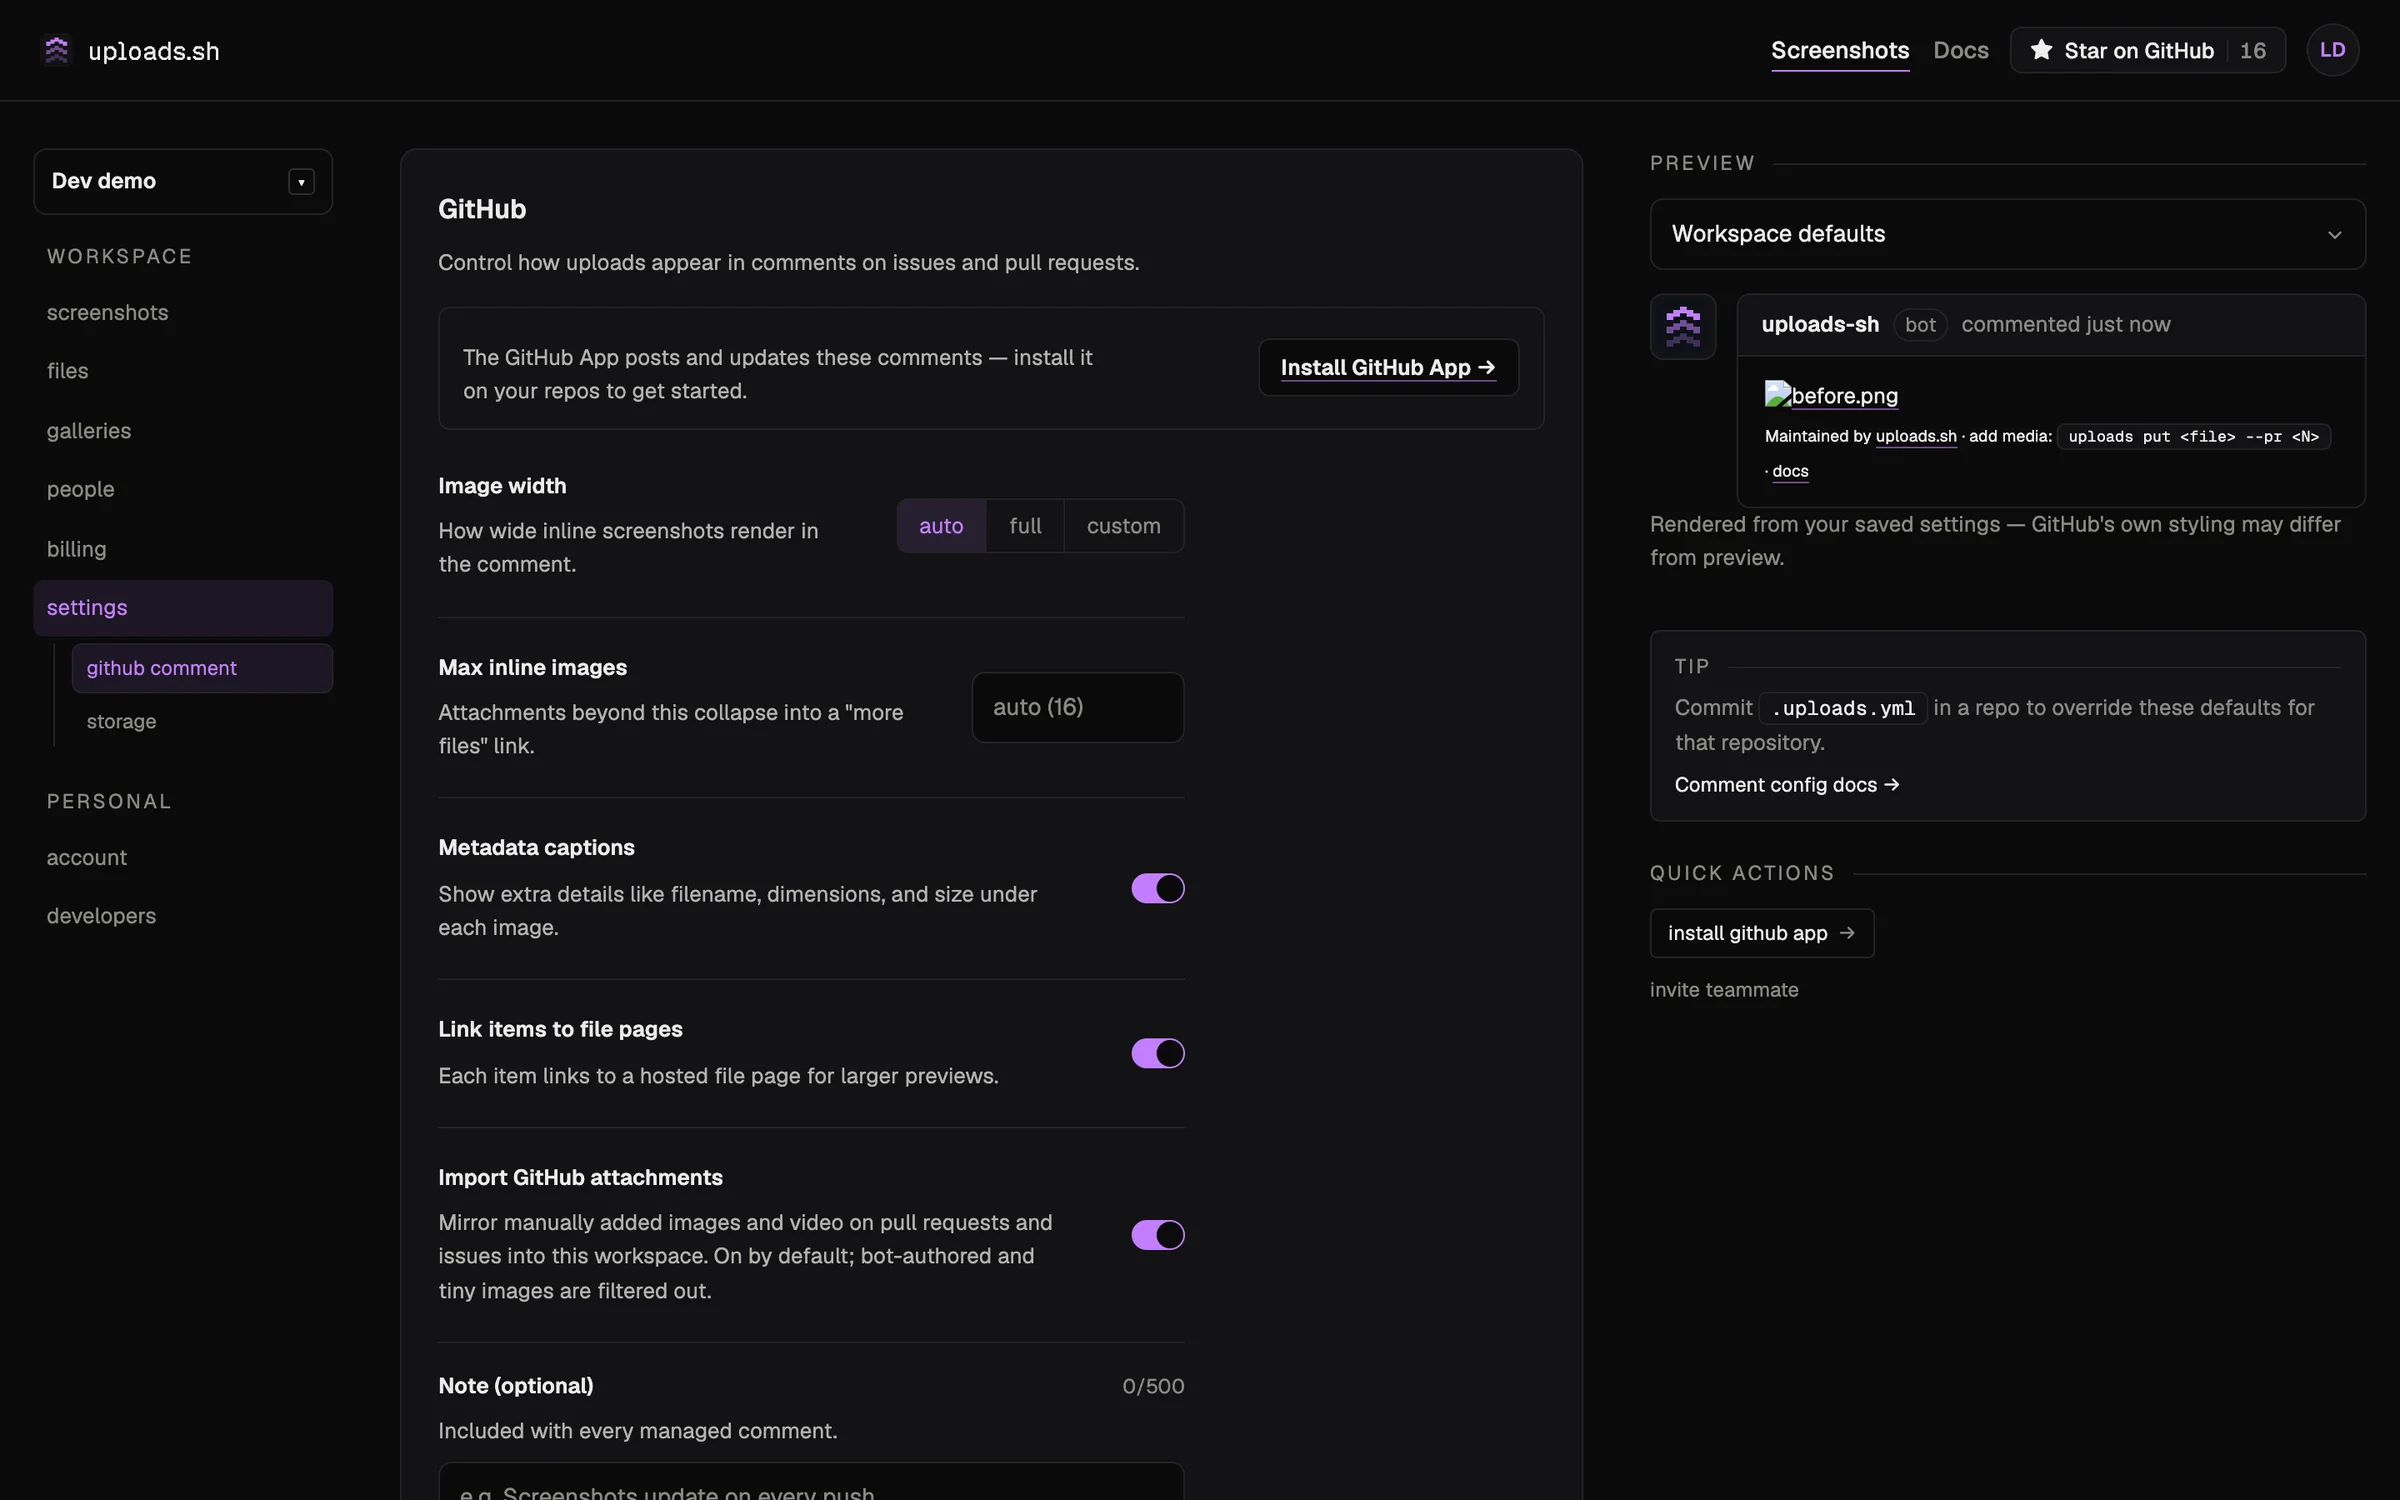Click invite teammate quick action

tap(1724, 990)
